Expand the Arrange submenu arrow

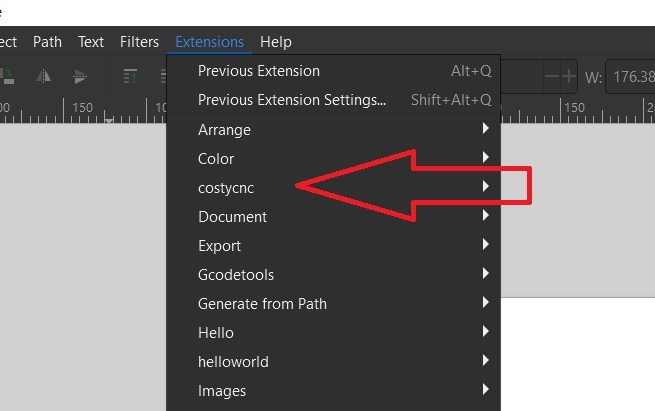tap(485, 130)
